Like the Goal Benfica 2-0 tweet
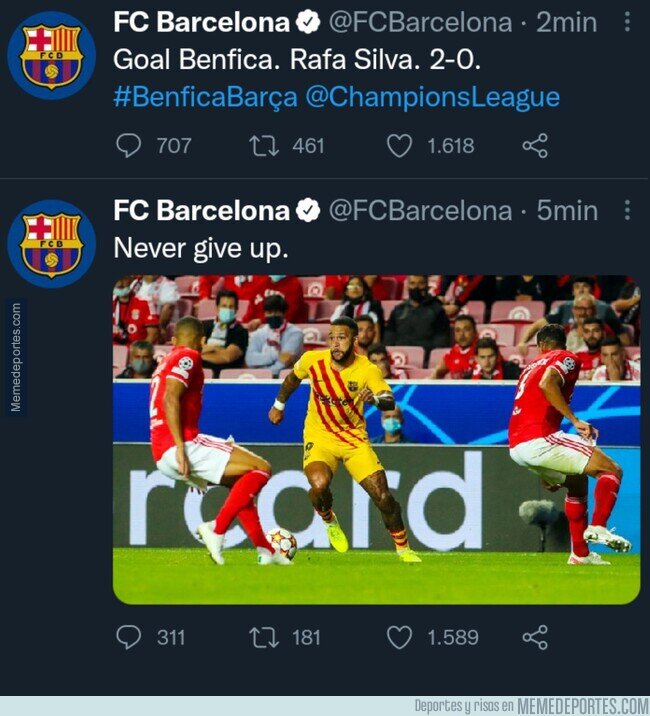 point(399,146)
